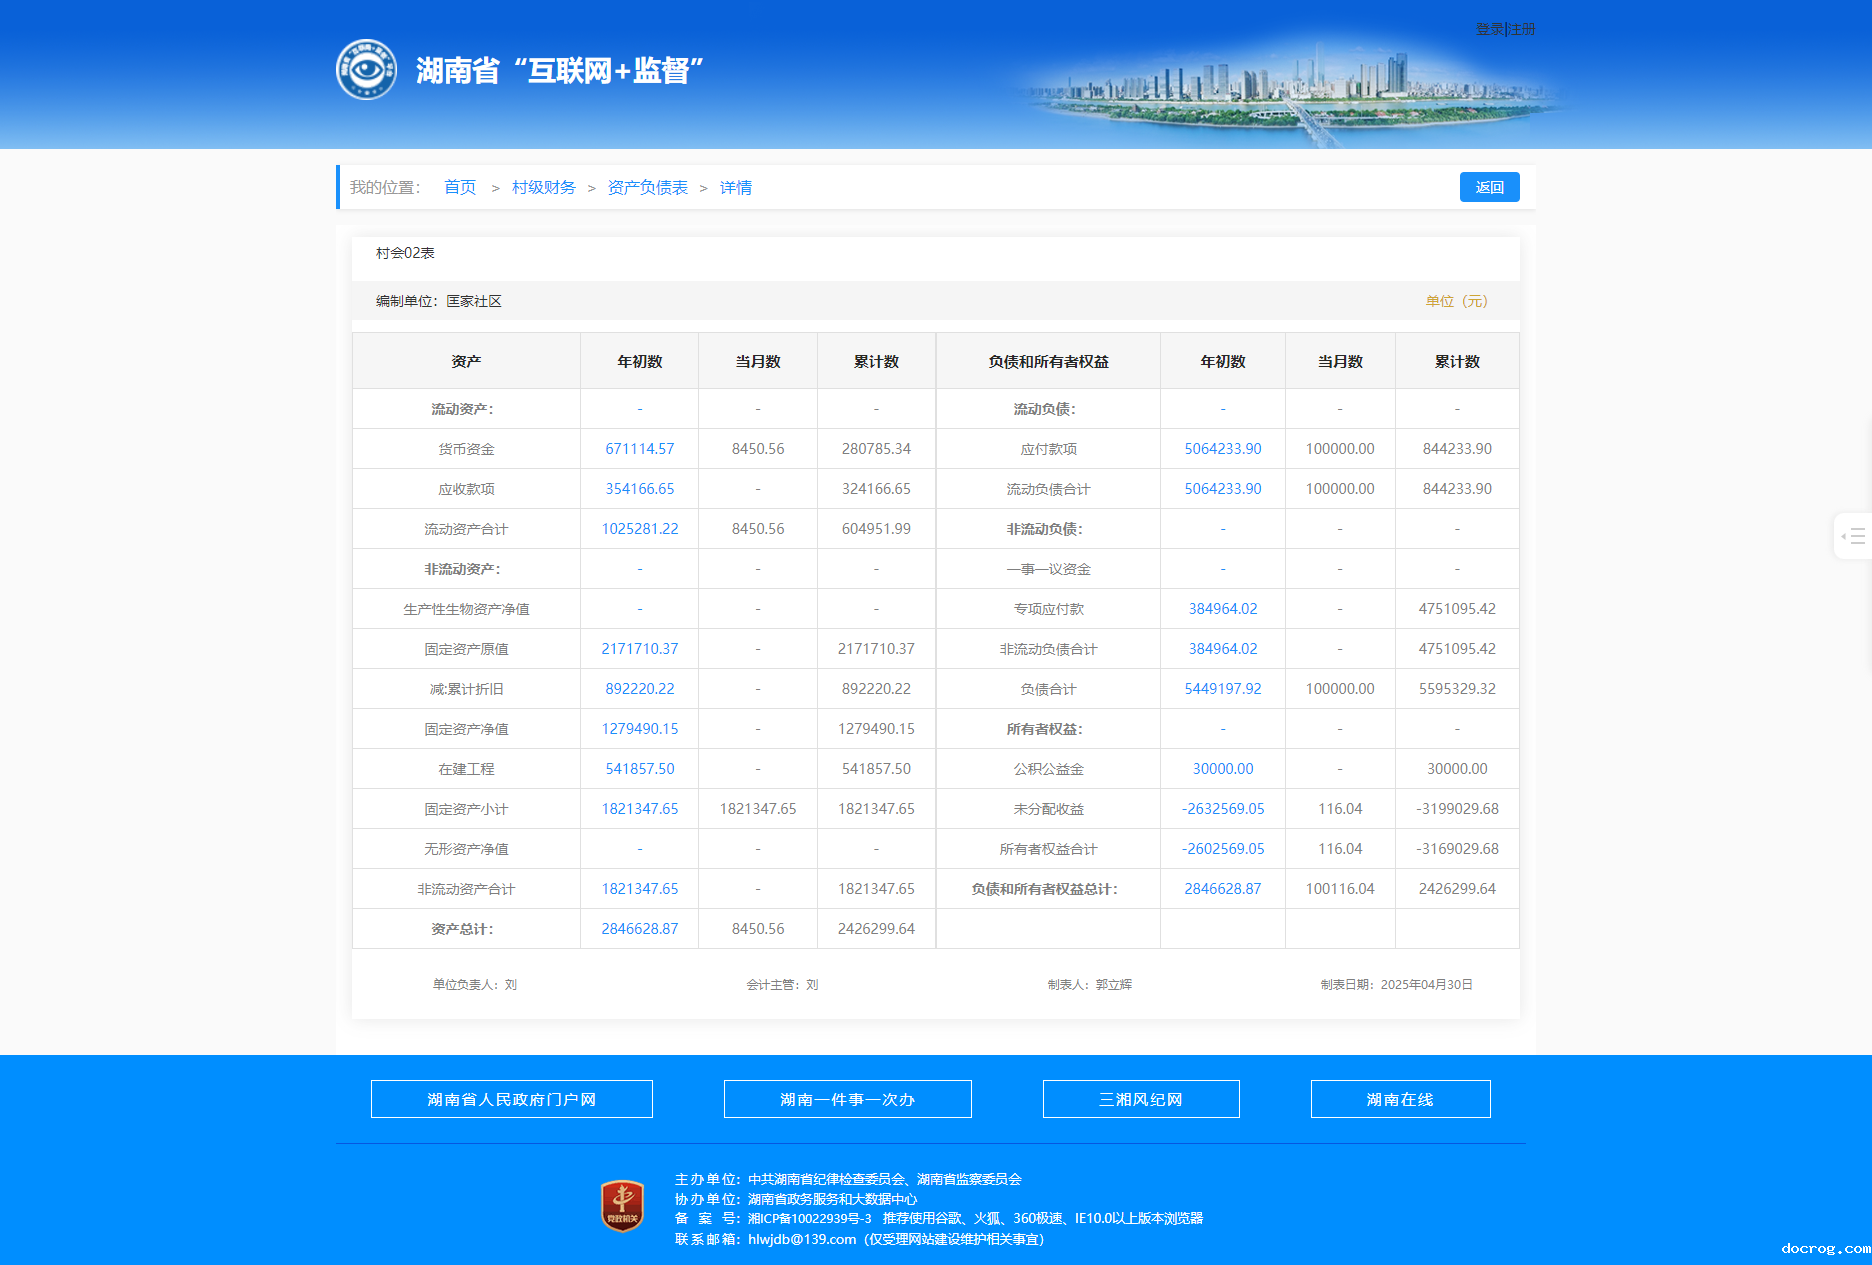This screenshot has height=1265, width=1872.
Task: Click the eye logo in header
Action: tap(366, 70)
